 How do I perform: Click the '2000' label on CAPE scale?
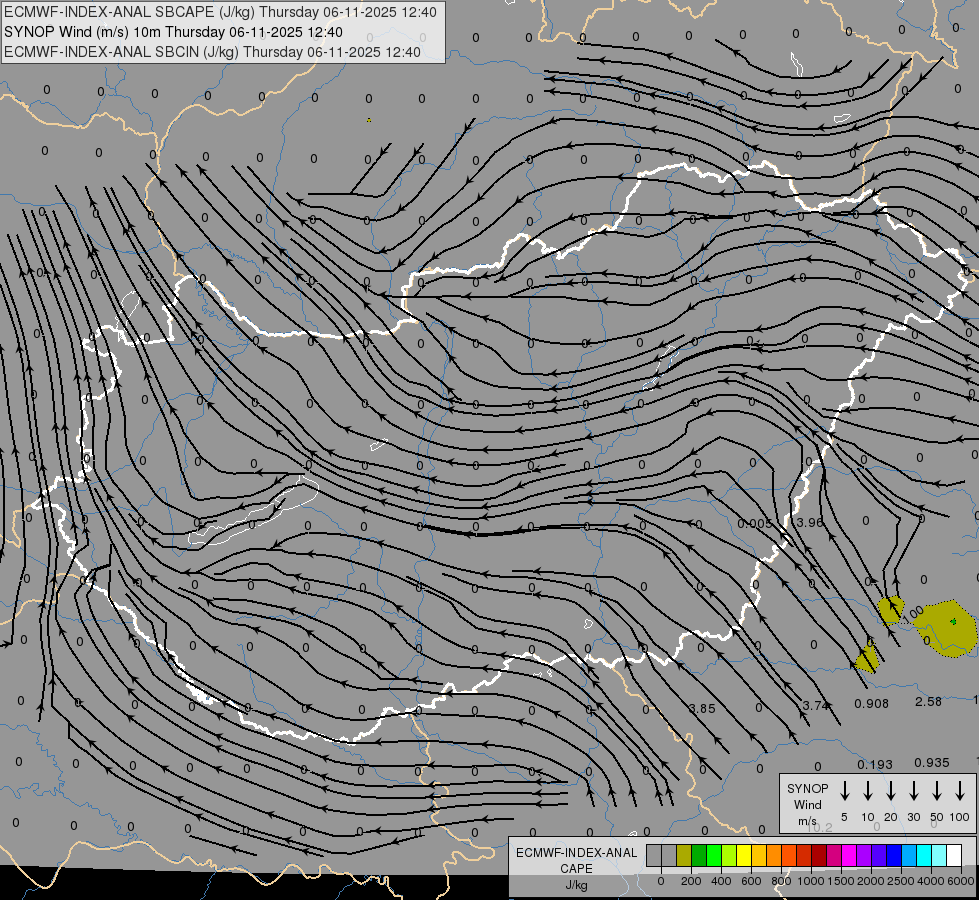click(x=871, y=881)
